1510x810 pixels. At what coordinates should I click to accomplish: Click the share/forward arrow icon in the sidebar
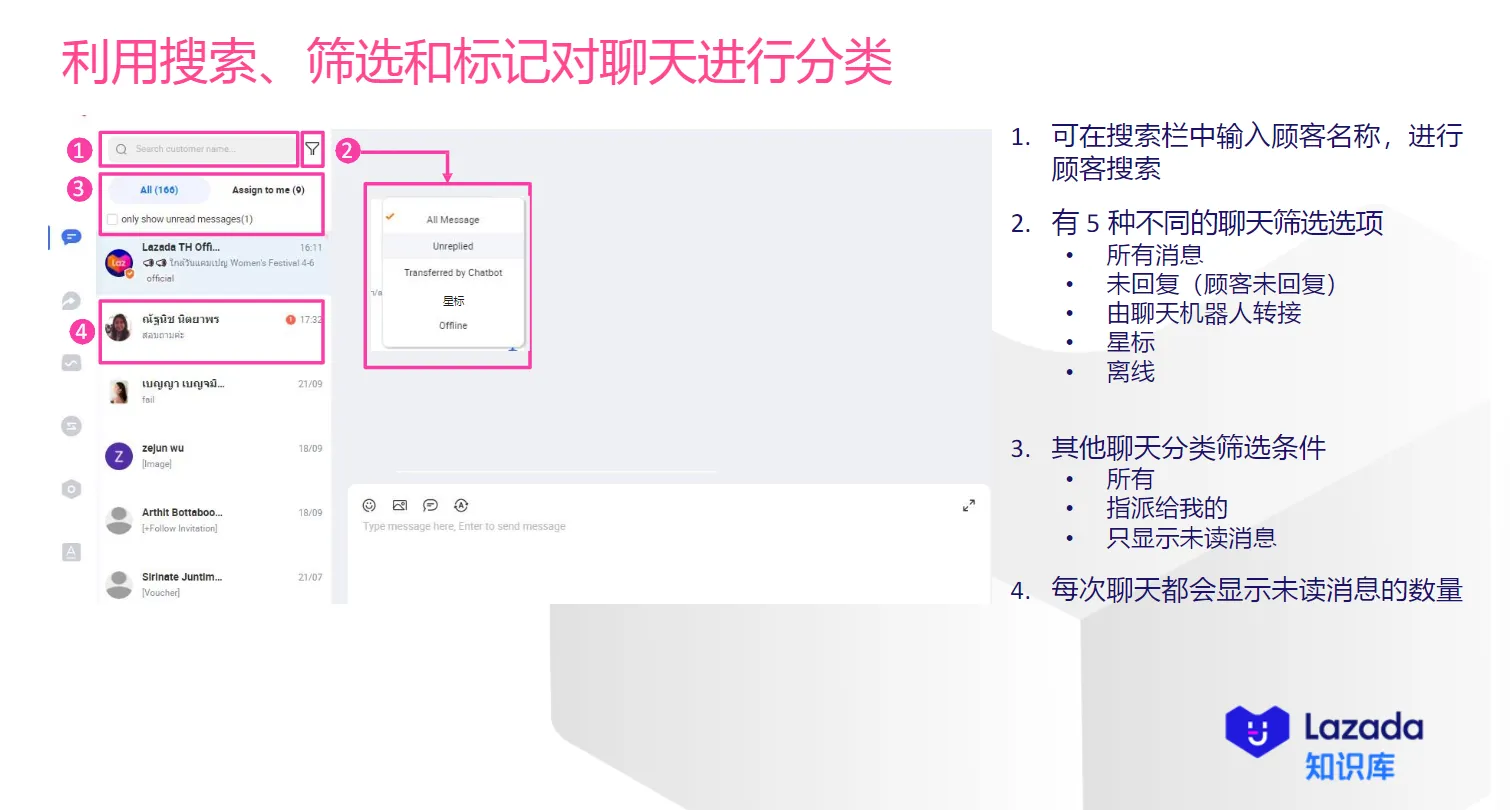click(x=70, y=300)
